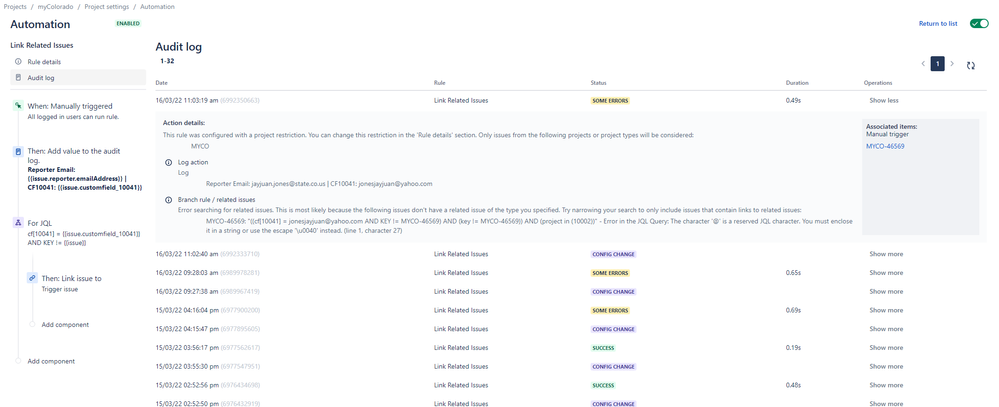Select page 1 button
The height and width of the screenshot is (407, 999).
coord(937,64)
